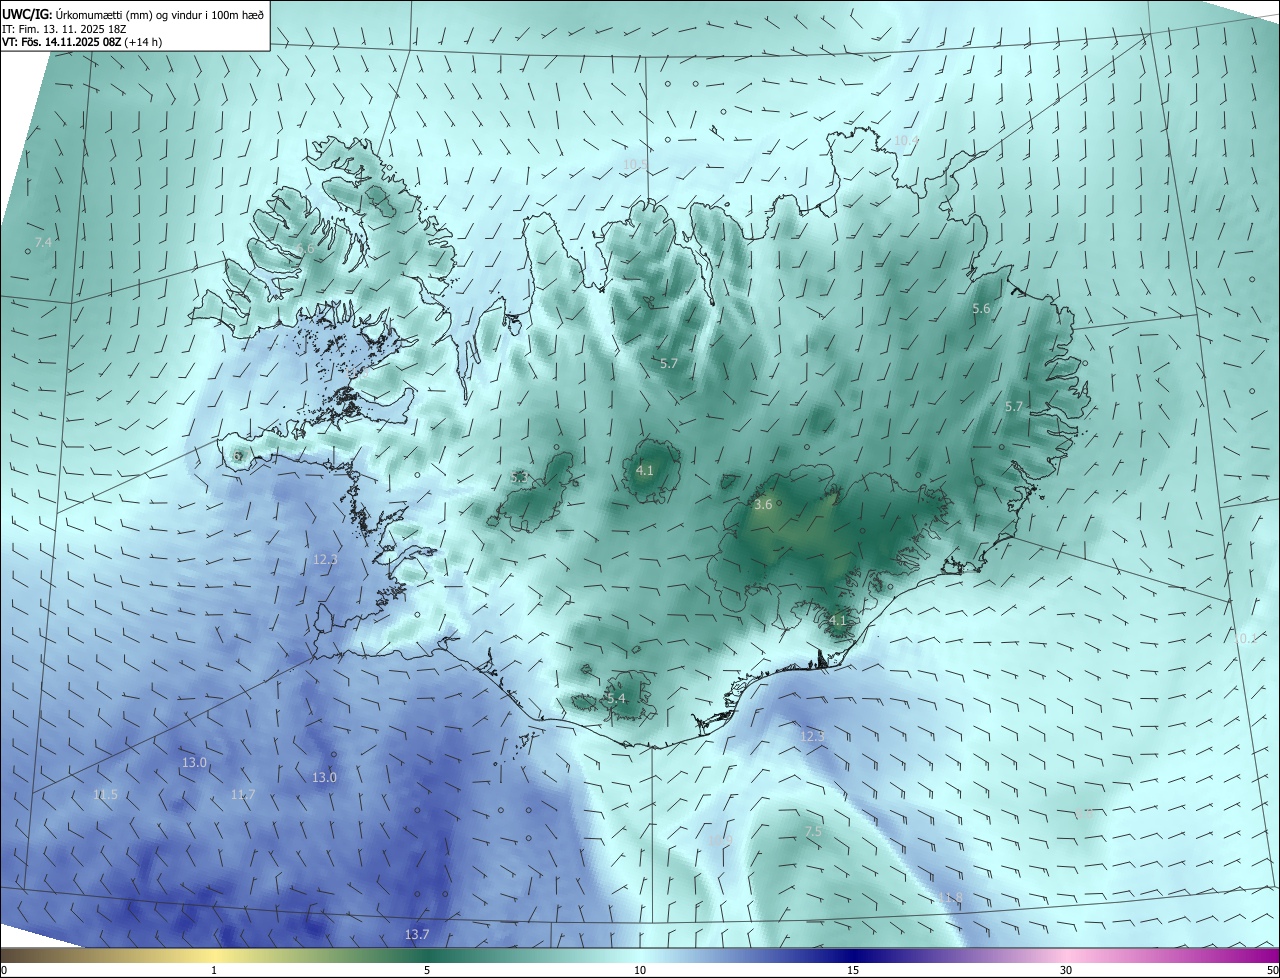Click the 3.6 label on the large Vatnajökull glacier

763,505
